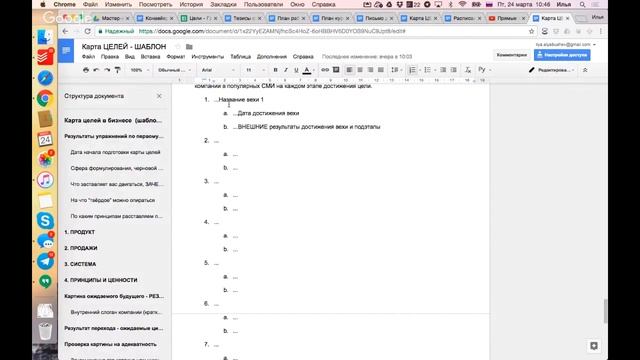Click the document vertical scrollbar
Screen dimensions: 640x360
605,311
